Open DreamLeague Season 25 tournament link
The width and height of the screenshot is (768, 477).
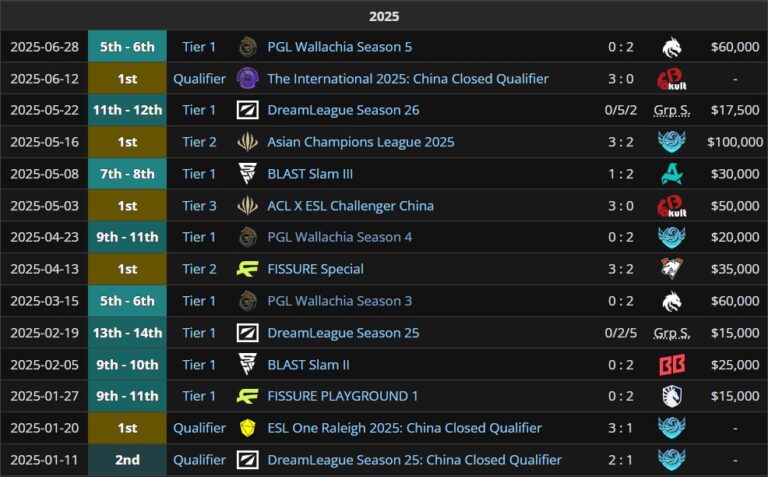[x=343, y=333]
